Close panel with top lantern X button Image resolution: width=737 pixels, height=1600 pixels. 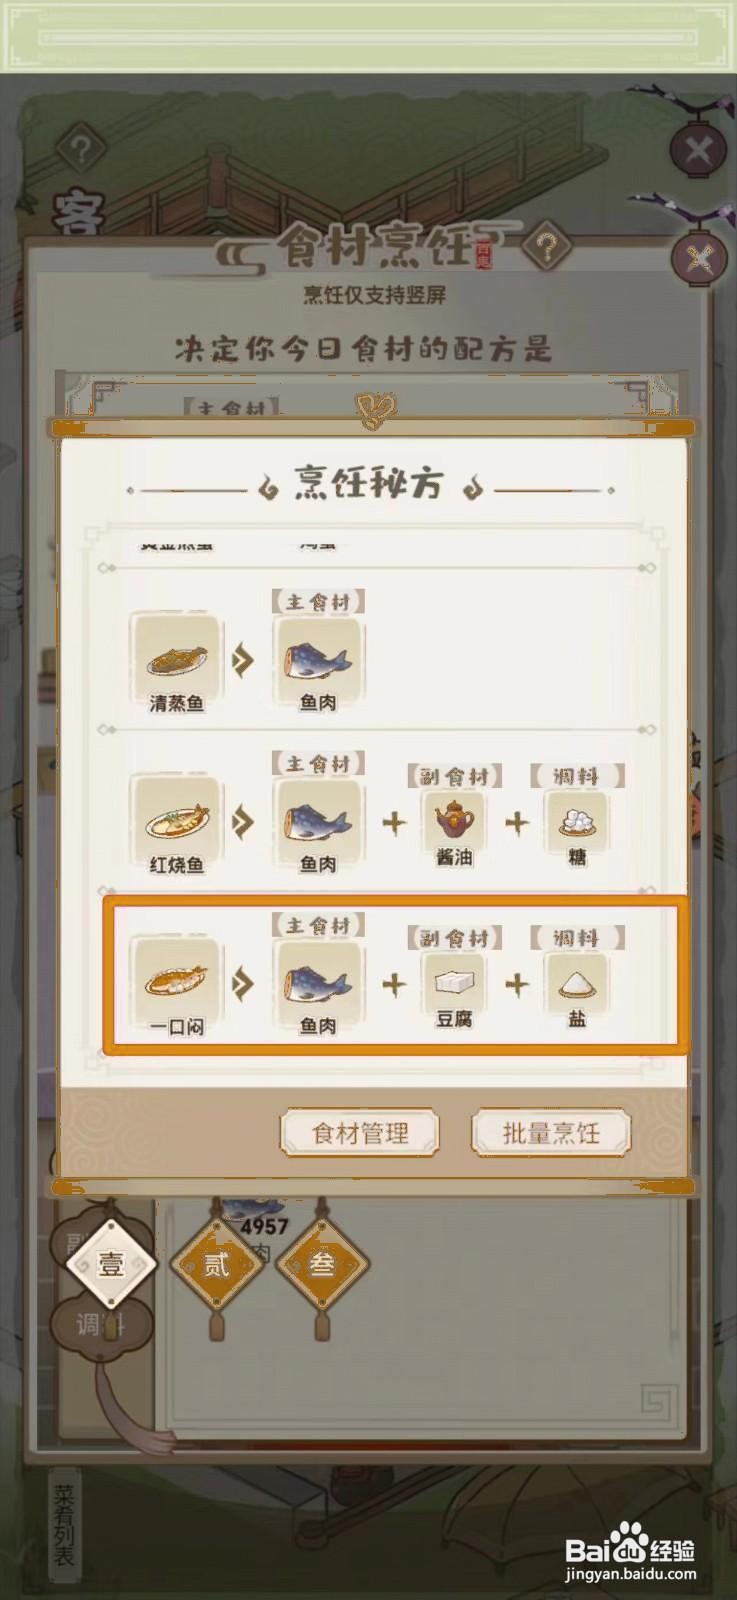(698, 151)
